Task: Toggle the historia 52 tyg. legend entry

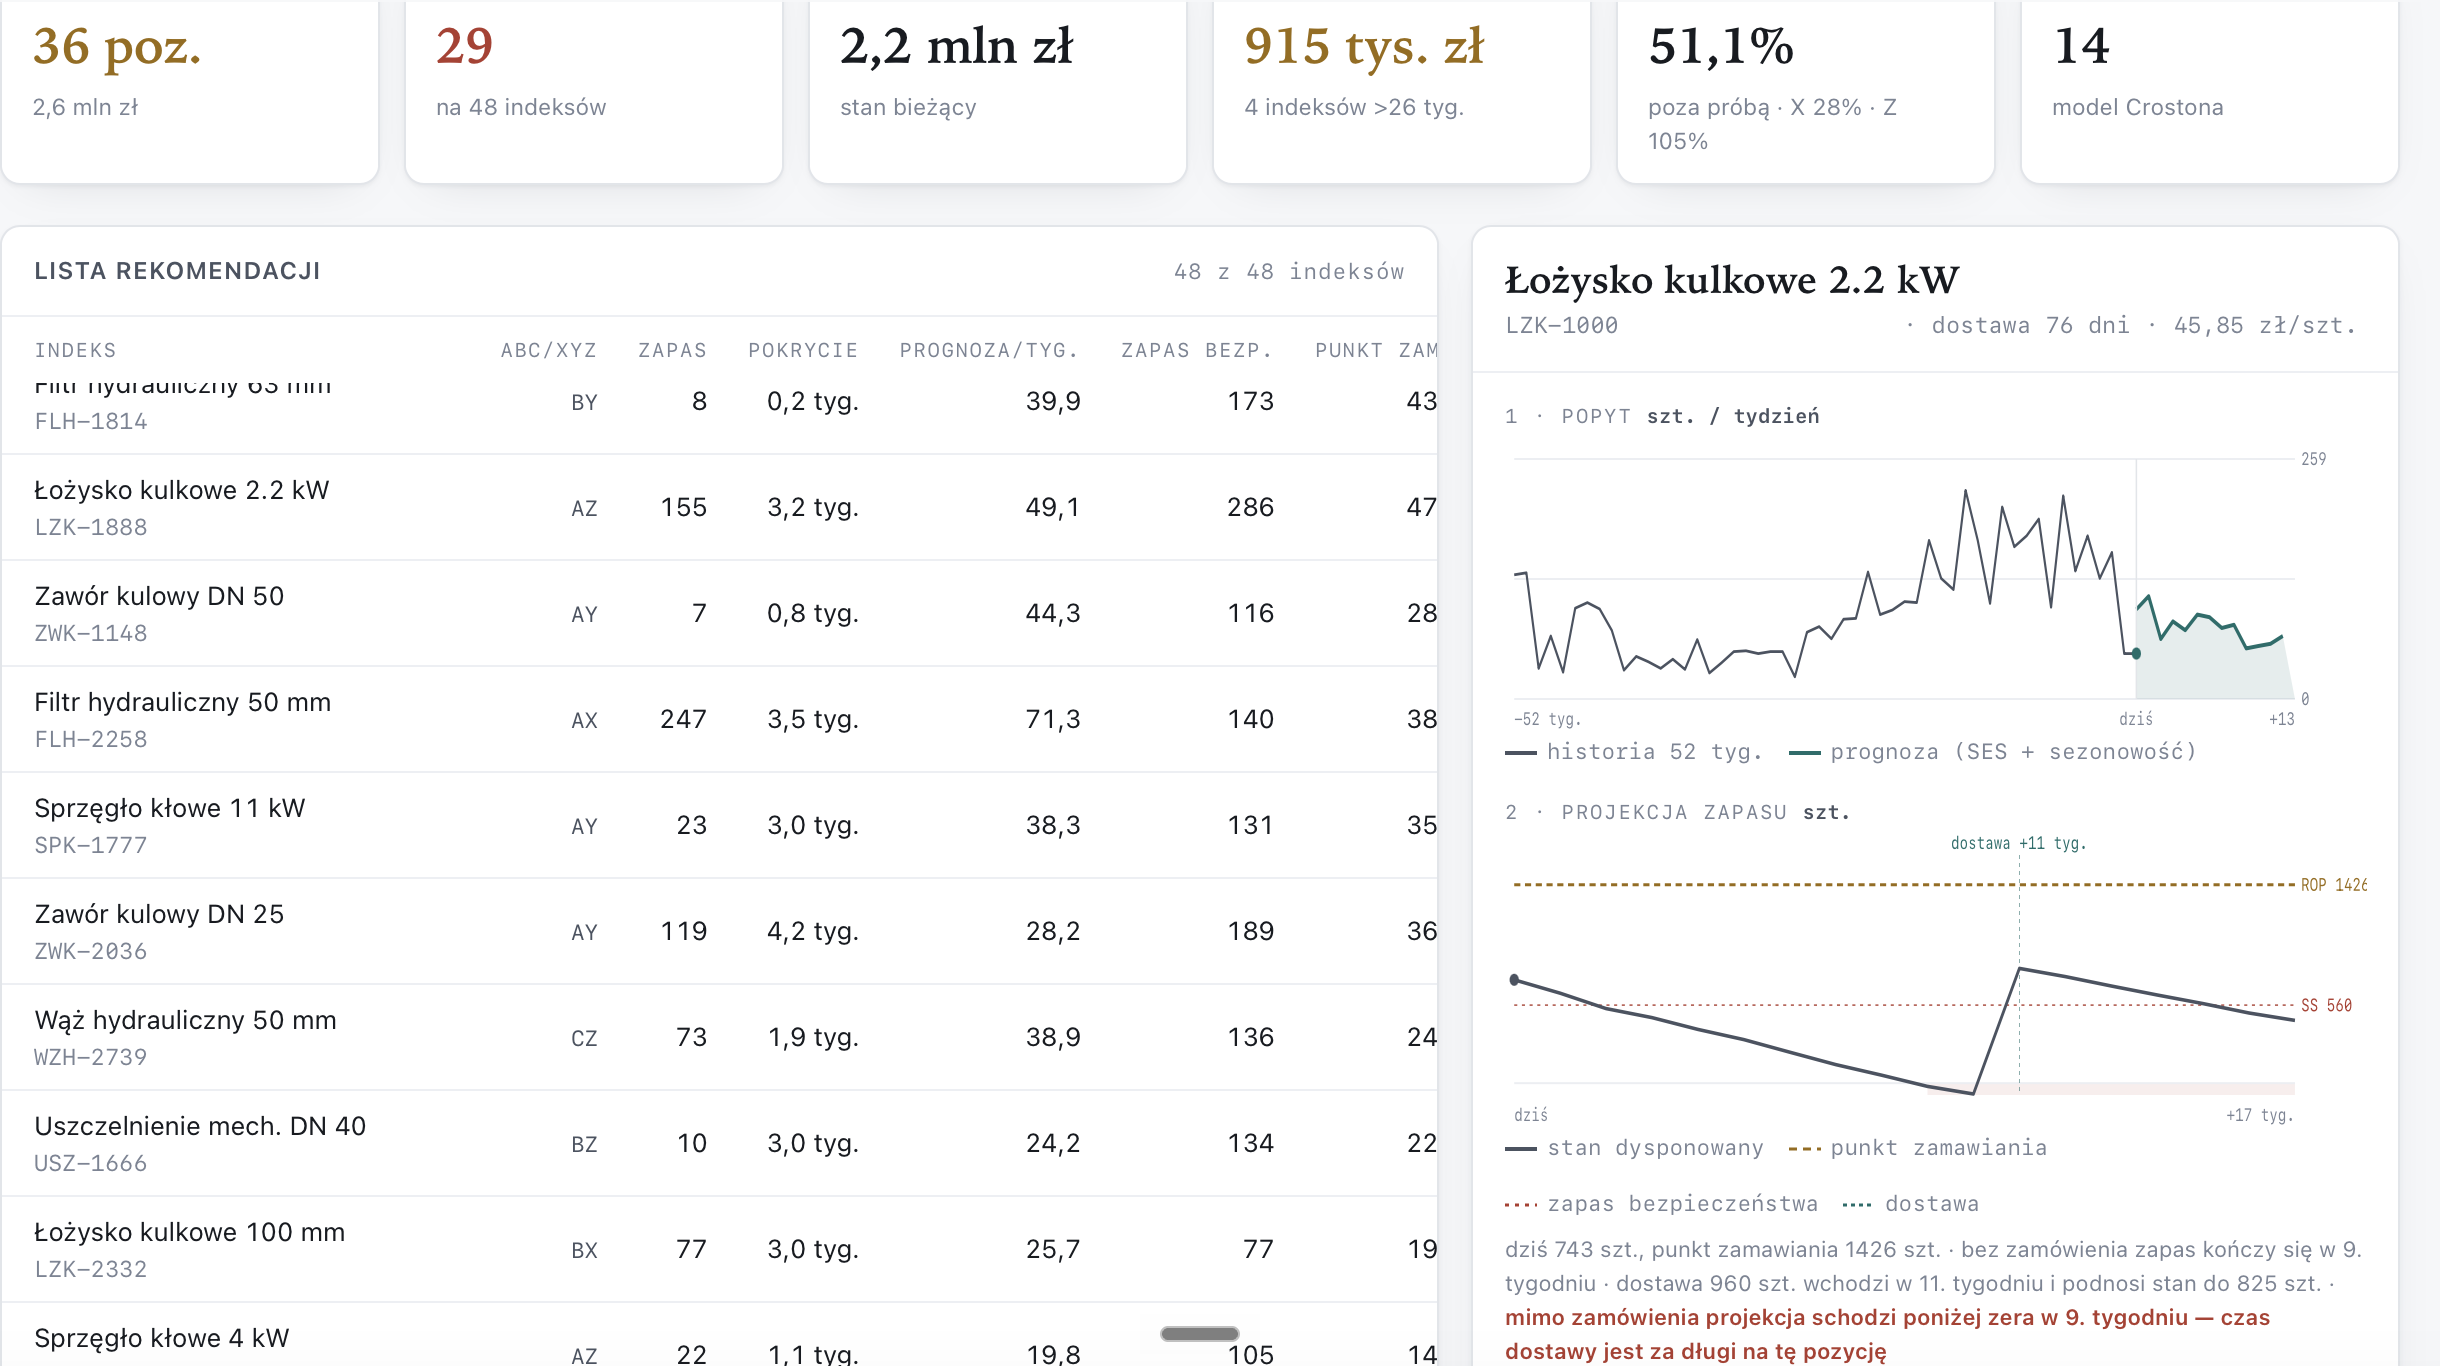Action: pos(1634,752)
